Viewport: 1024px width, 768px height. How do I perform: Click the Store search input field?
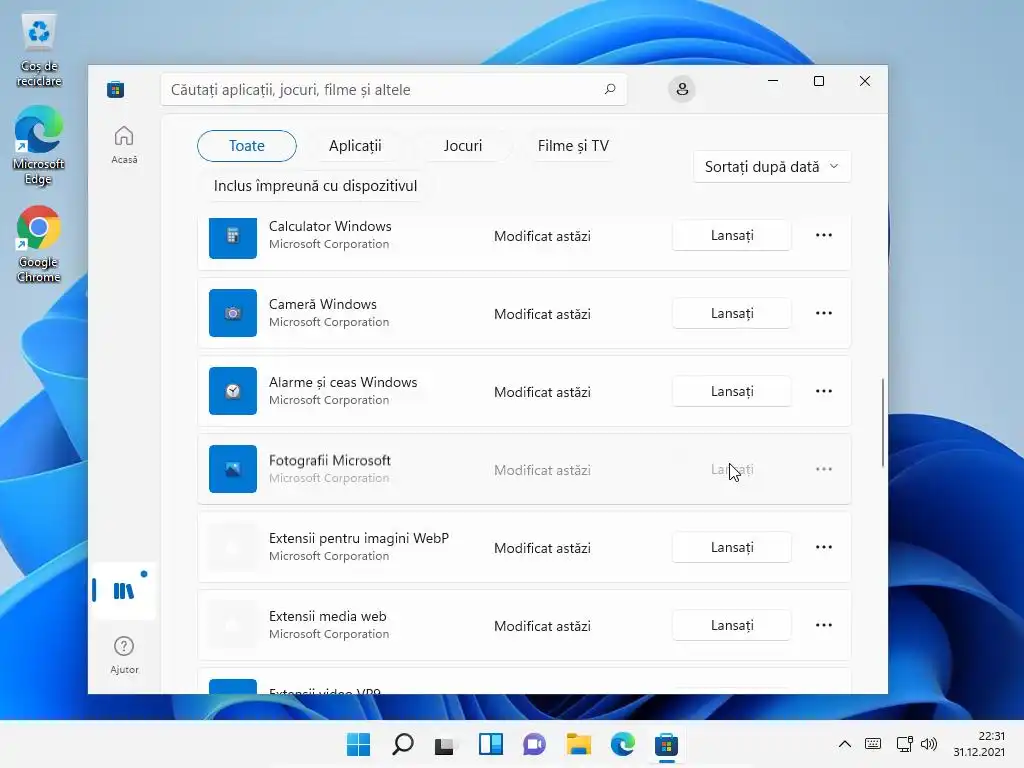[x=394, y=89]
